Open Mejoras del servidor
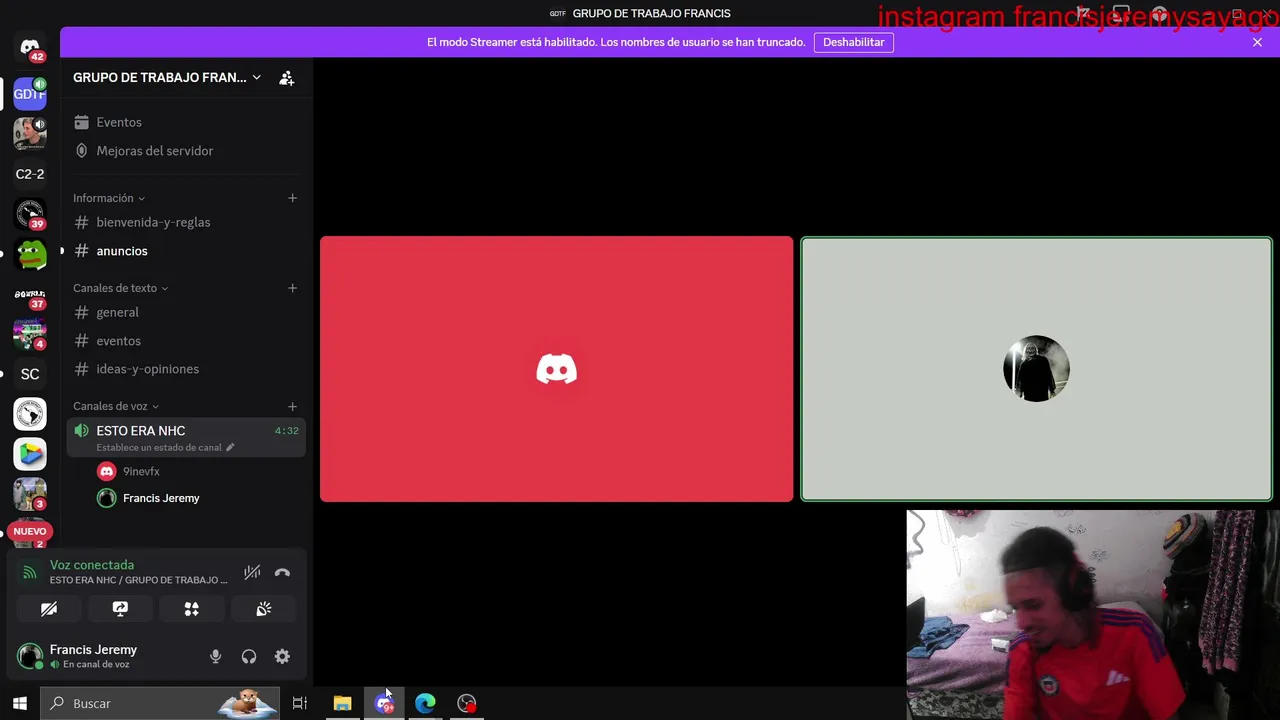 187,151
